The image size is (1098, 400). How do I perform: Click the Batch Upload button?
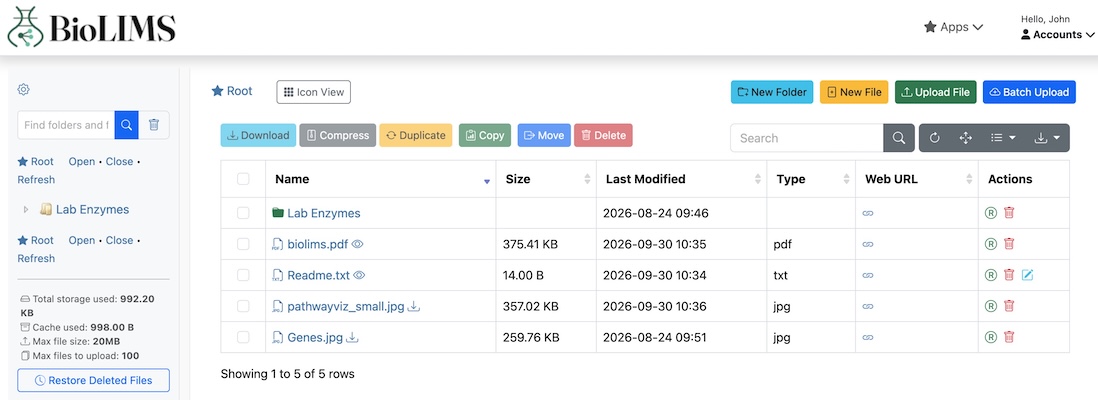click(x=1029, y=92)
